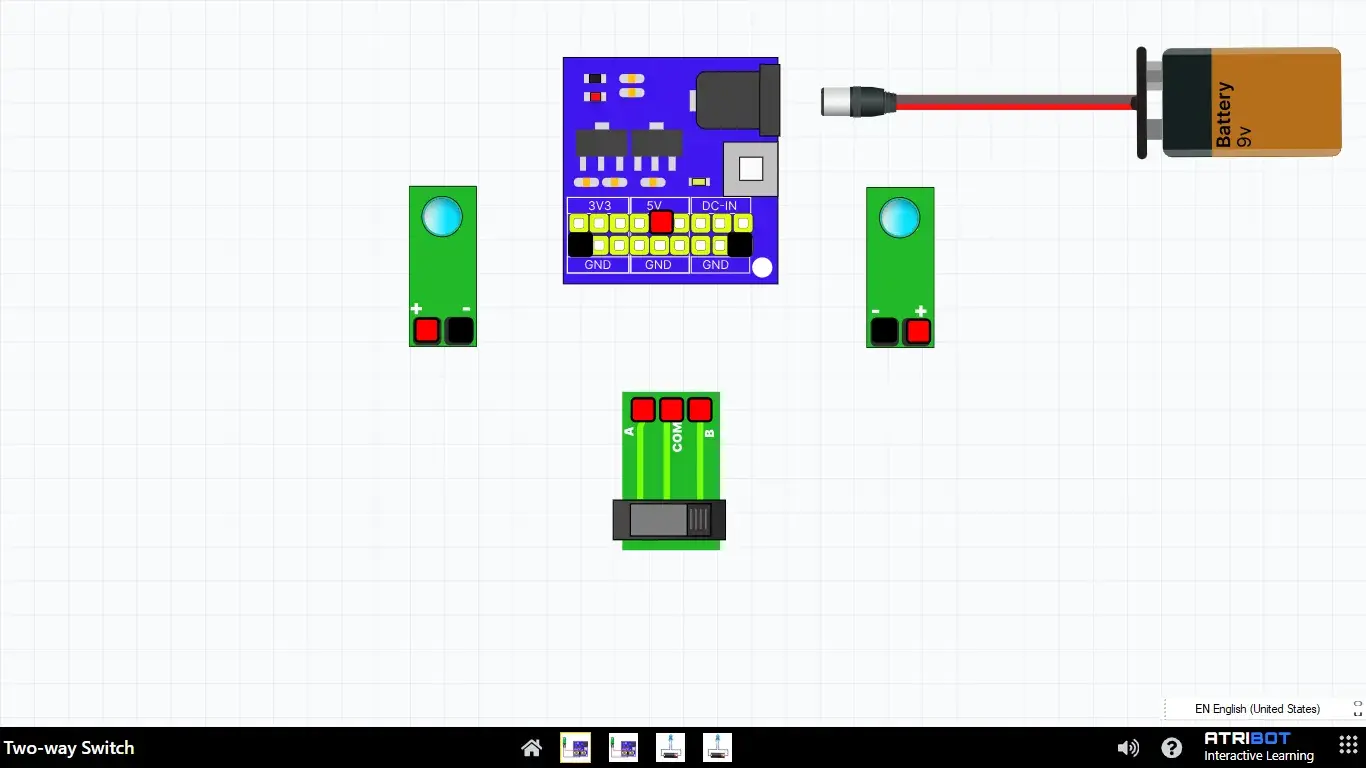The width and height of the screenshot is (1366, 768).
Task: Select the switch's A terminal
Action: point(643,409)
